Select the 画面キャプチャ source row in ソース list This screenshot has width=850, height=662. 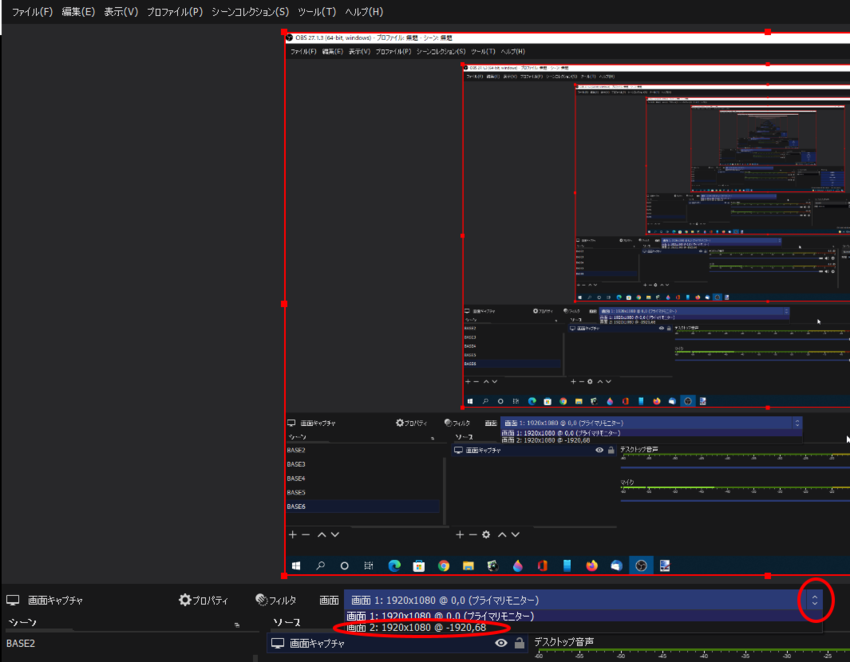click(x=397, y=643)
